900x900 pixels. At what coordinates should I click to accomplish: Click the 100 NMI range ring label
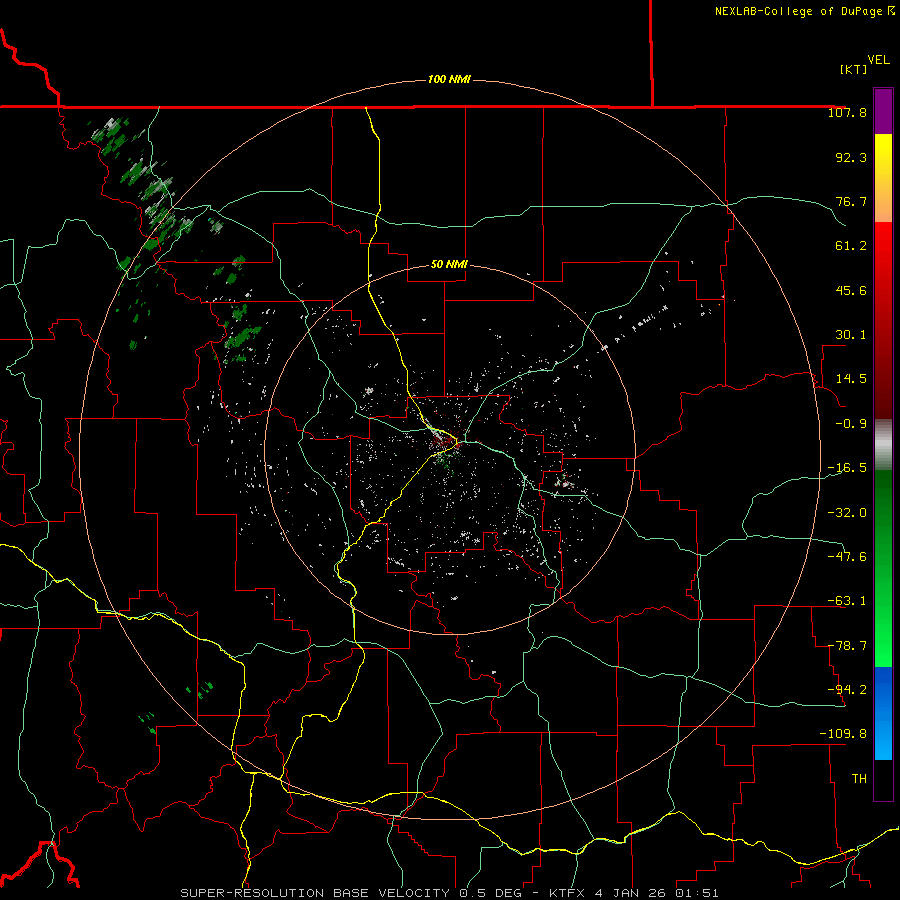click(449, 79)
